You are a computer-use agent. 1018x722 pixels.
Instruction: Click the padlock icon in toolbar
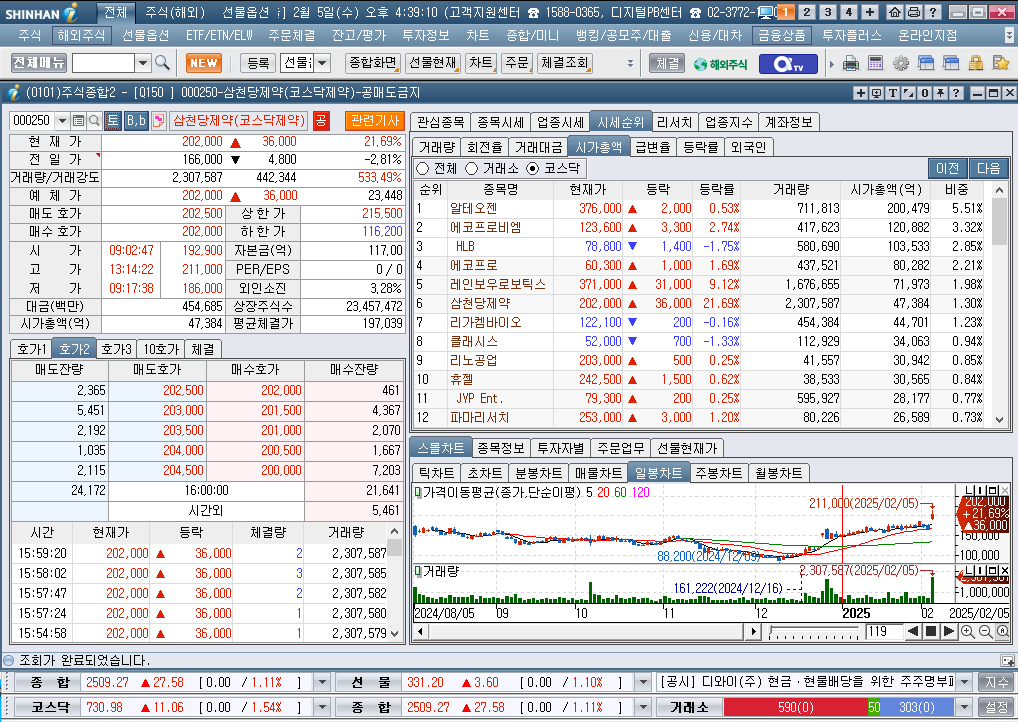click(x=976, y=63)
